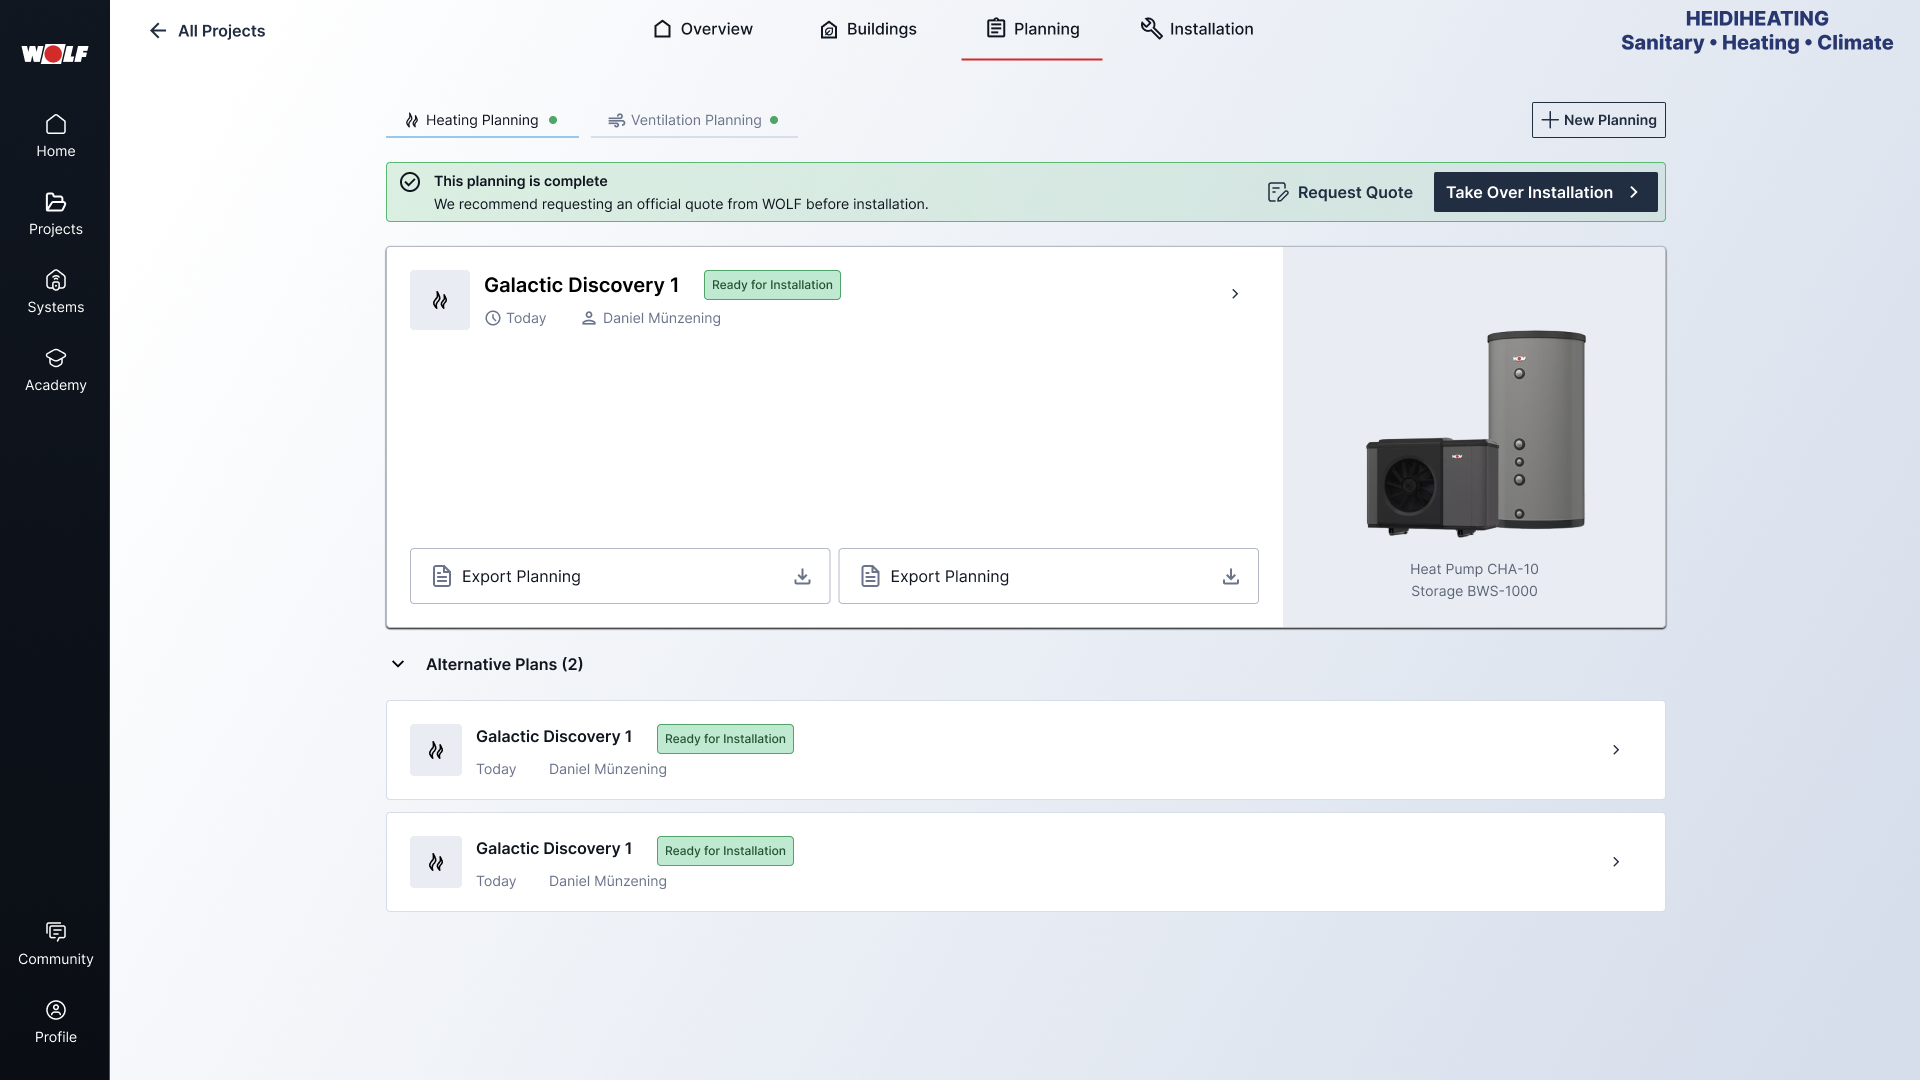Collapse the Alternative Plans section
Image resolution: width=1920 pixels, height=1080 pixels.
[399, 664]
